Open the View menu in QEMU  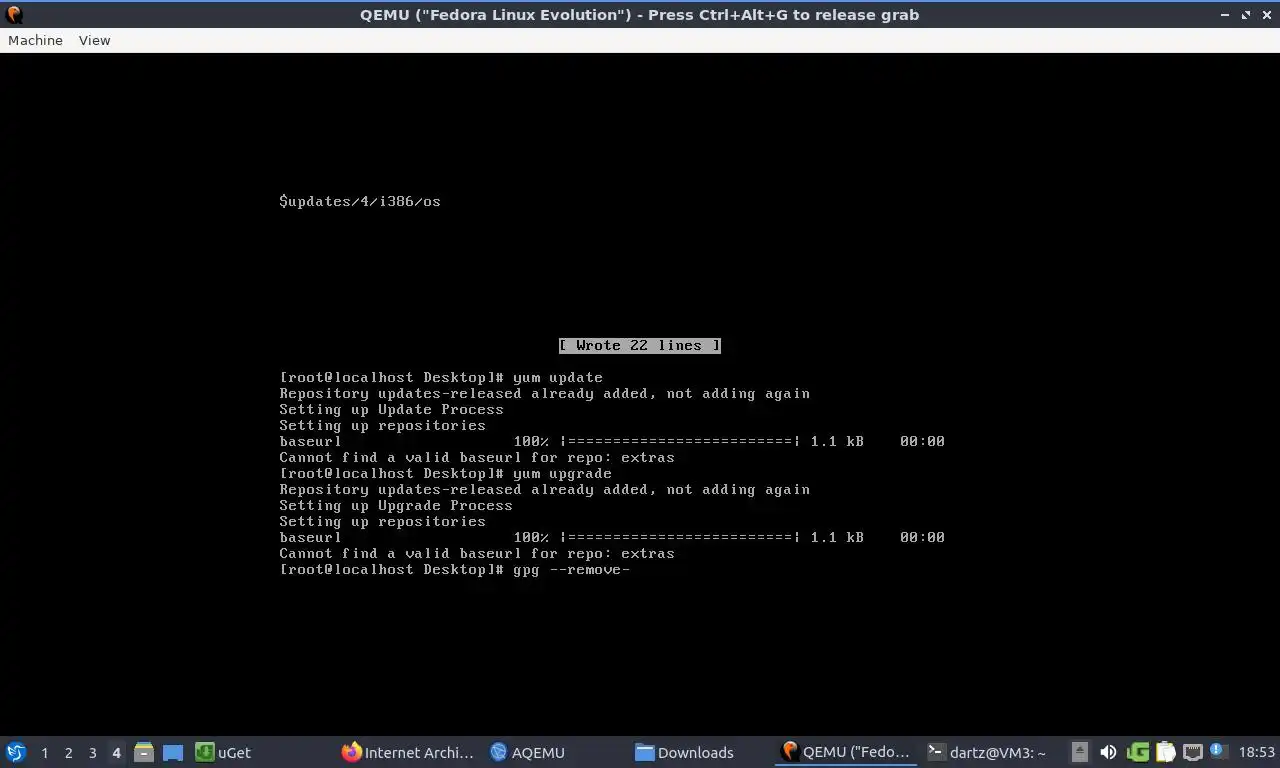pyautogui.click(x=94, y=40)
